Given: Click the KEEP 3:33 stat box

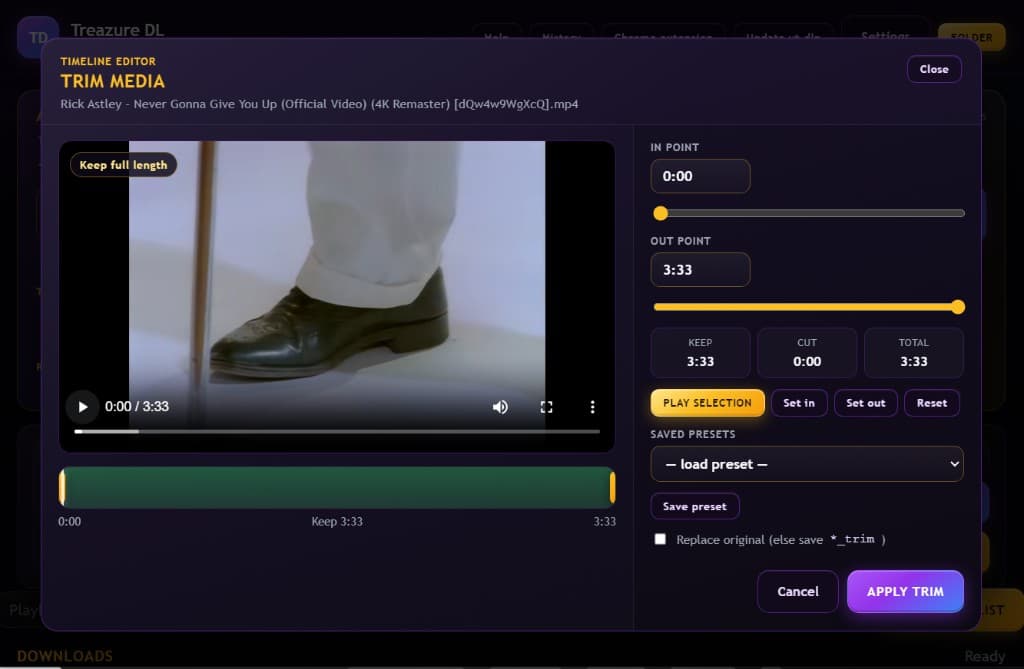Looking at the screenshot, I should (x=700, y=353).
